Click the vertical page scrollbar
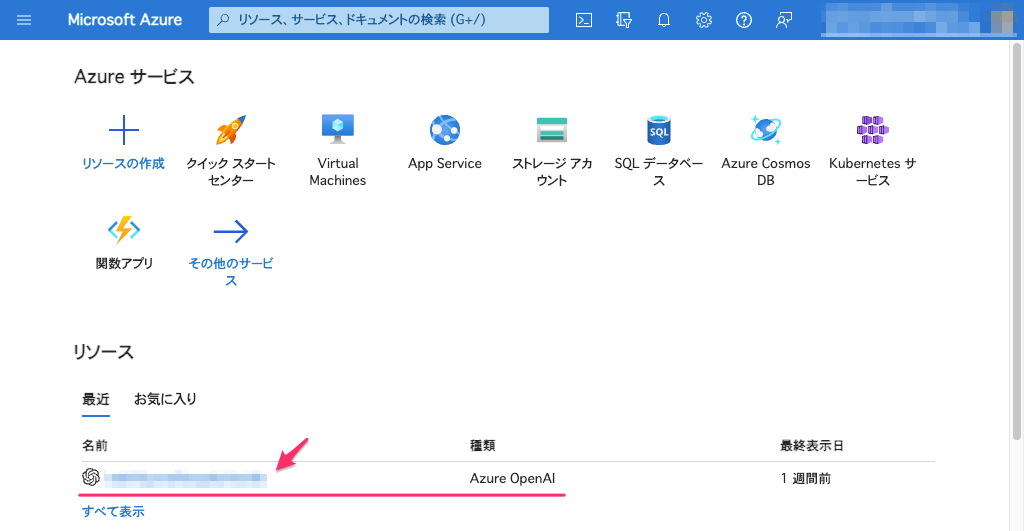This screenshot has width=1024, height=531. click(x=1016, y=242)
